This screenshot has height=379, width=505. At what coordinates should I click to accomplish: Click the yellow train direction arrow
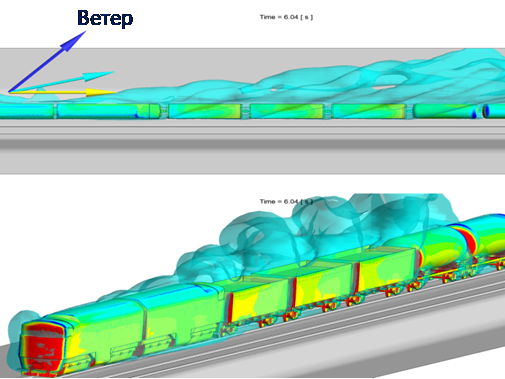pyautogui.click(x=63, y=92)
